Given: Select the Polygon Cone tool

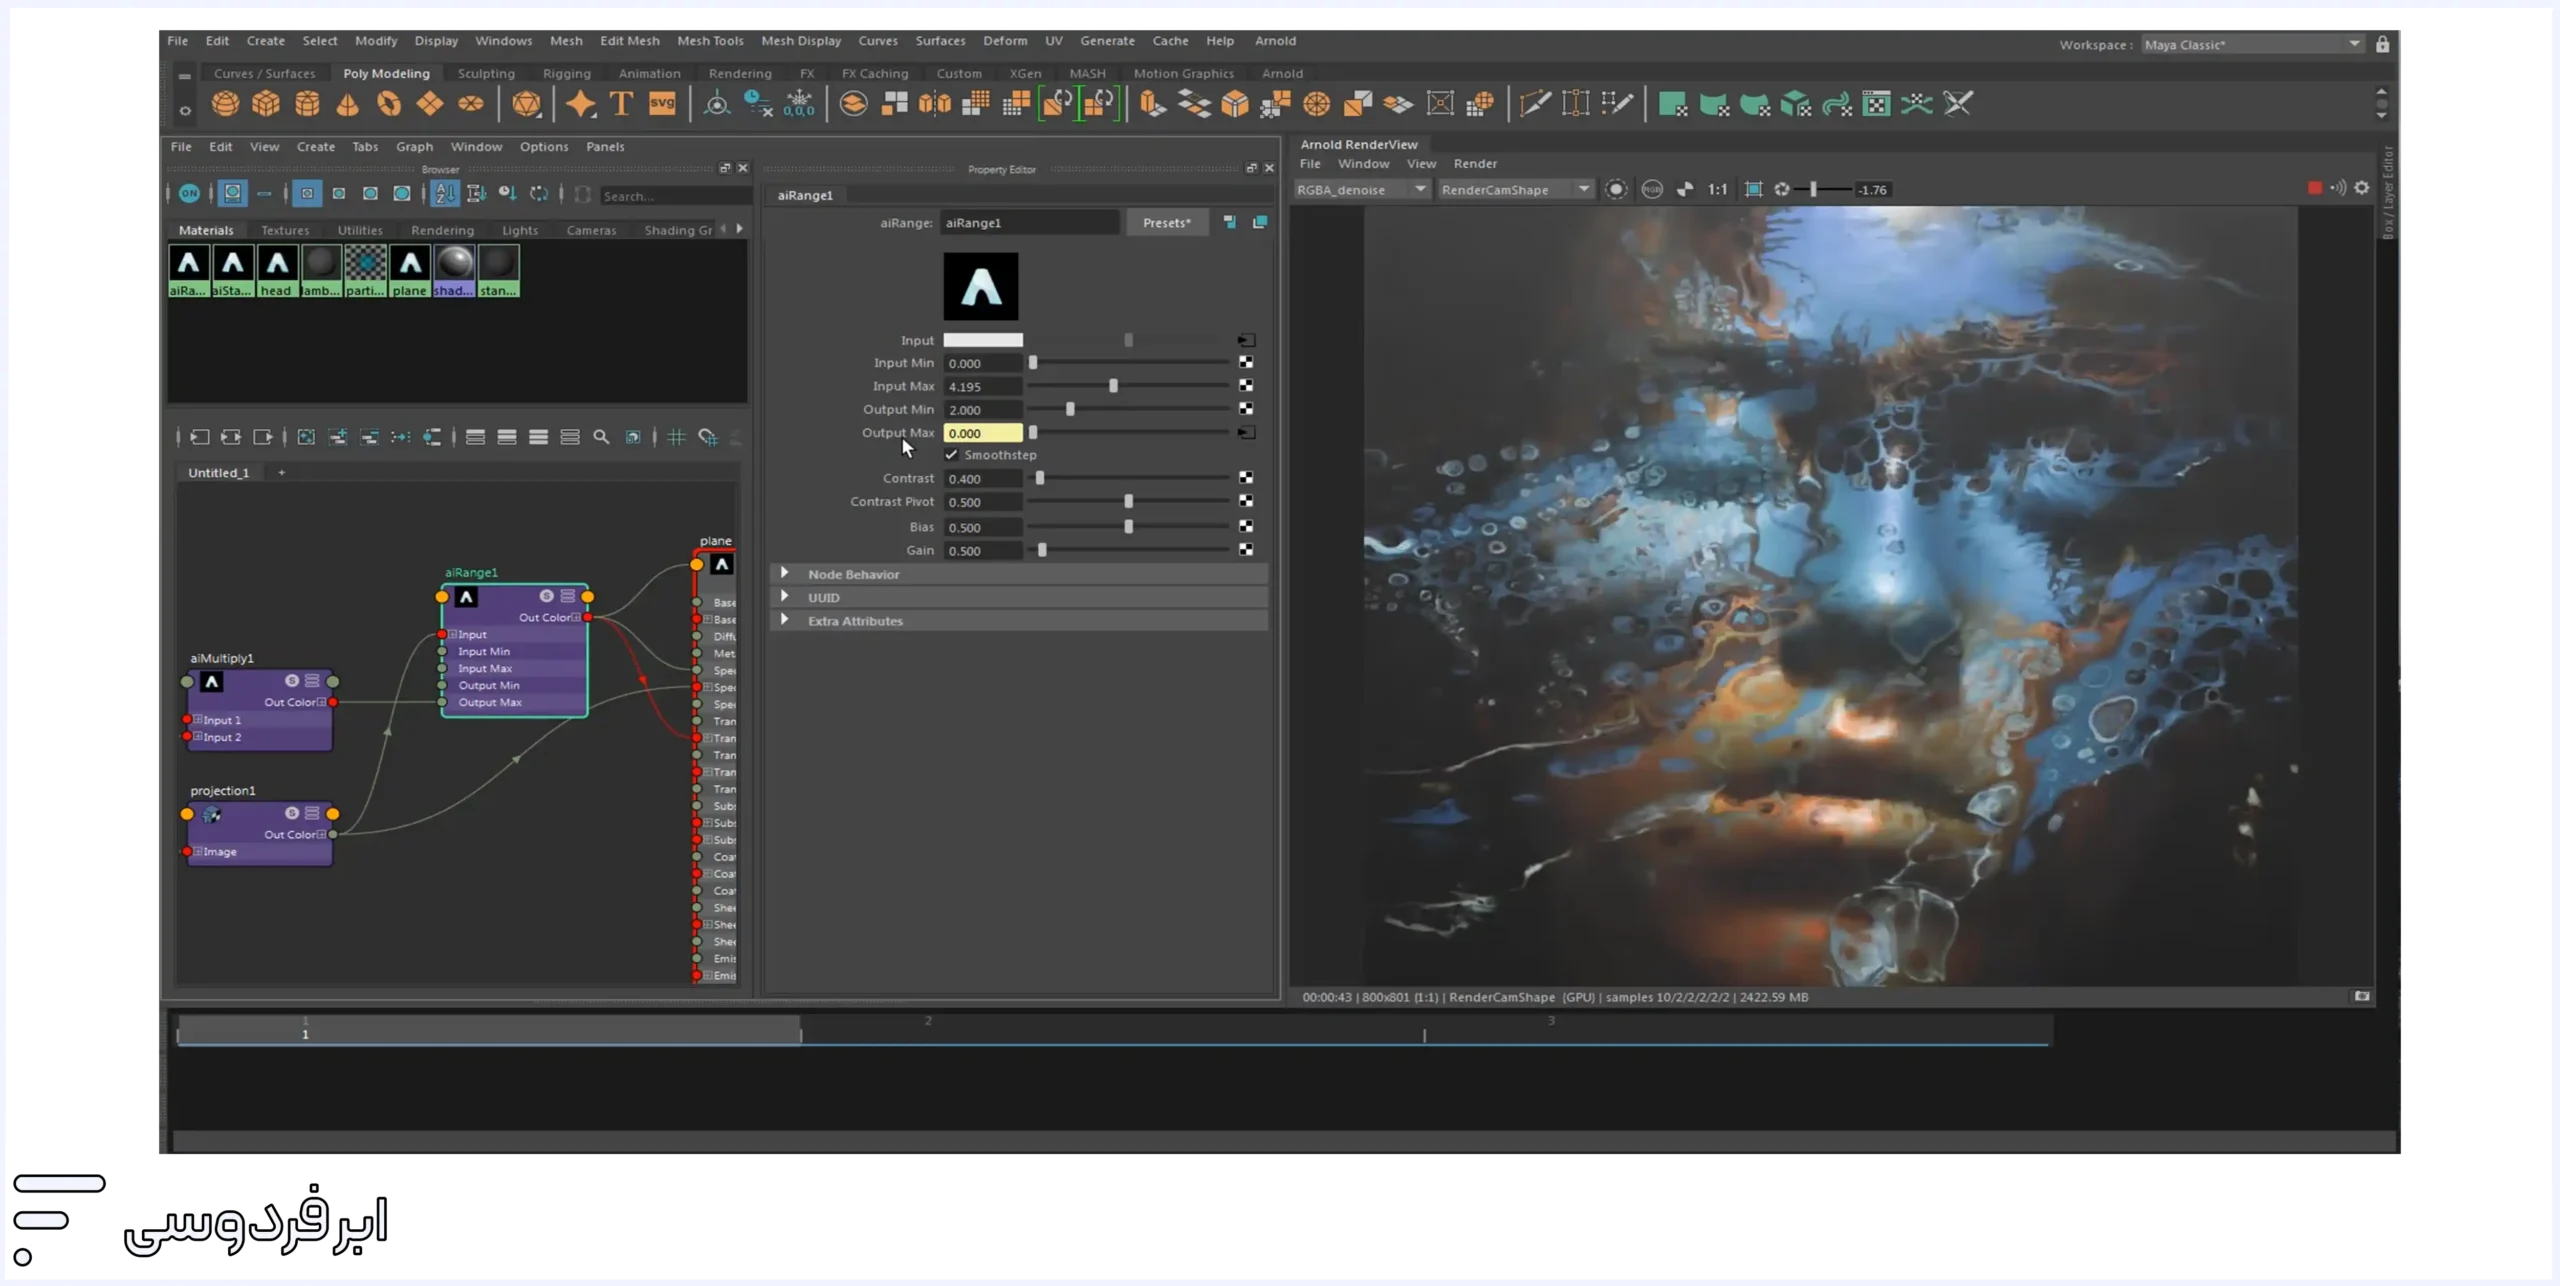Looking at the screenshot, I should [x=345, y=104].
